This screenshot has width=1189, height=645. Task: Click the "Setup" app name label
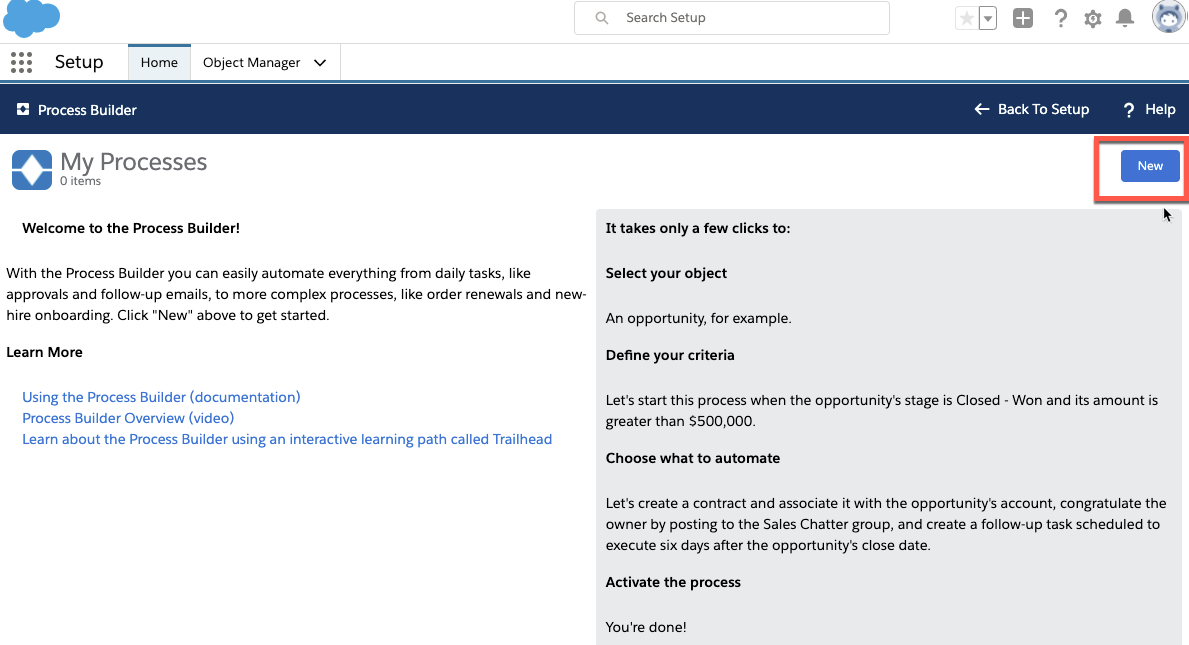pos(79,62)
